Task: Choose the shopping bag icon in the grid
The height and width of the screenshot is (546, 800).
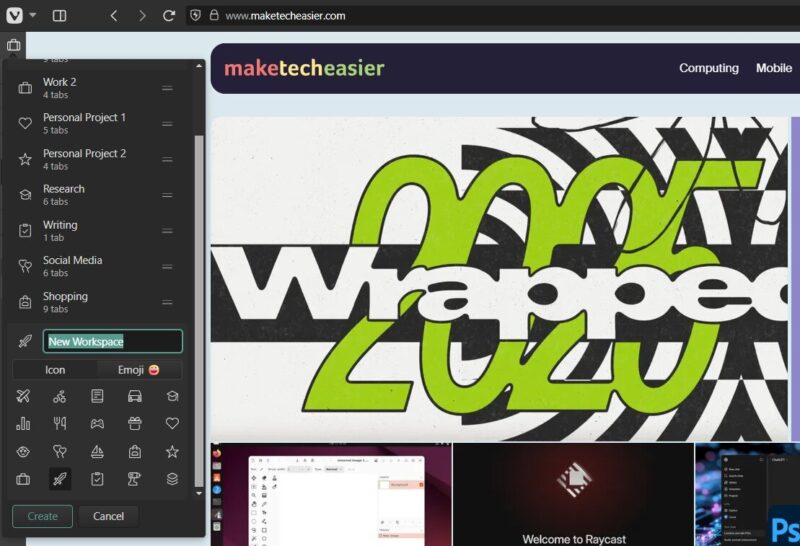Action: 135,452
